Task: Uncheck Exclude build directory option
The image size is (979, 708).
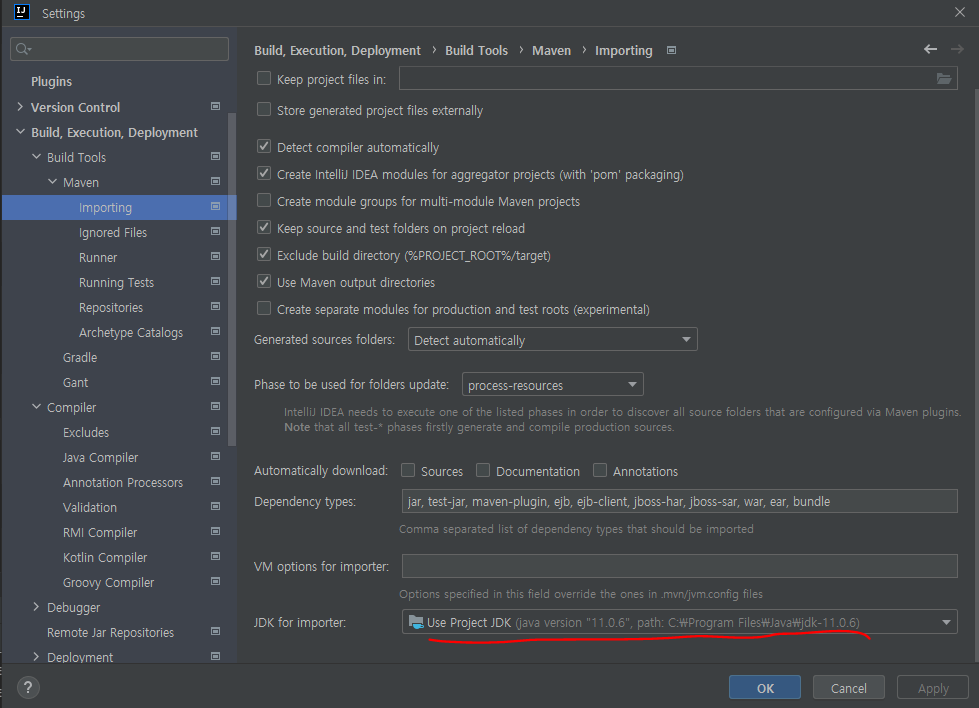Action: (264, 254)
